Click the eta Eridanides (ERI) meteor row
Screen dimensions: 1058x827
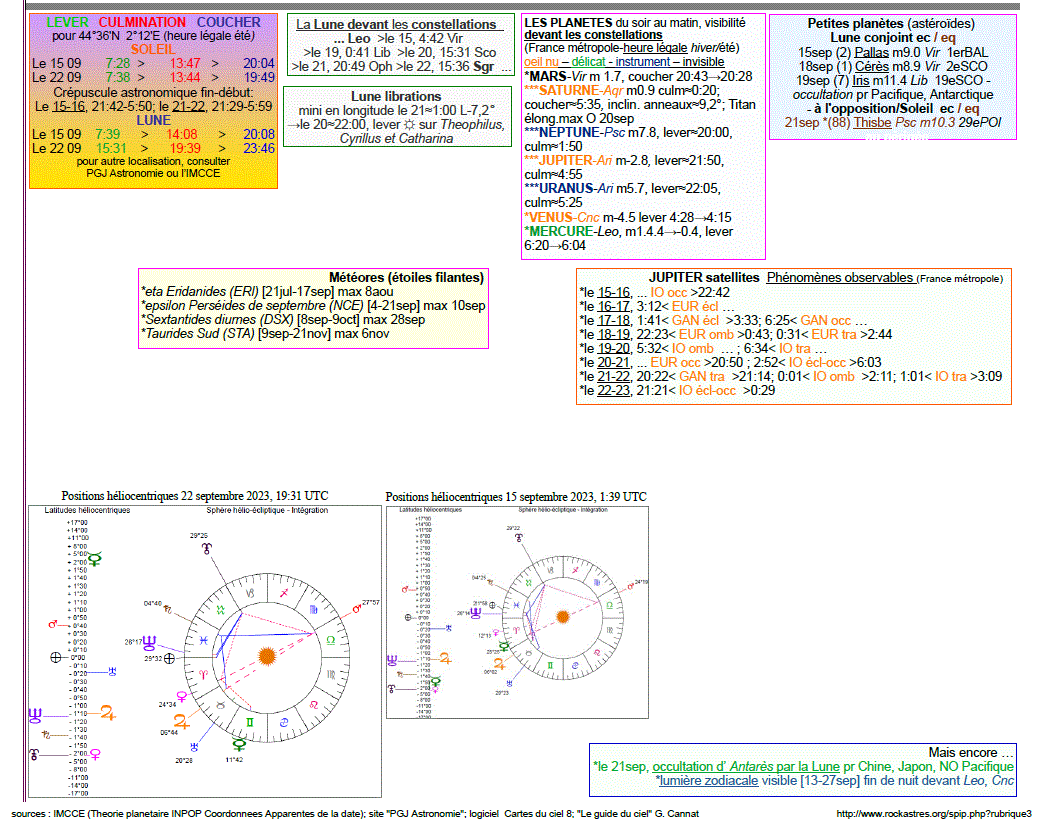pos(267,292)
